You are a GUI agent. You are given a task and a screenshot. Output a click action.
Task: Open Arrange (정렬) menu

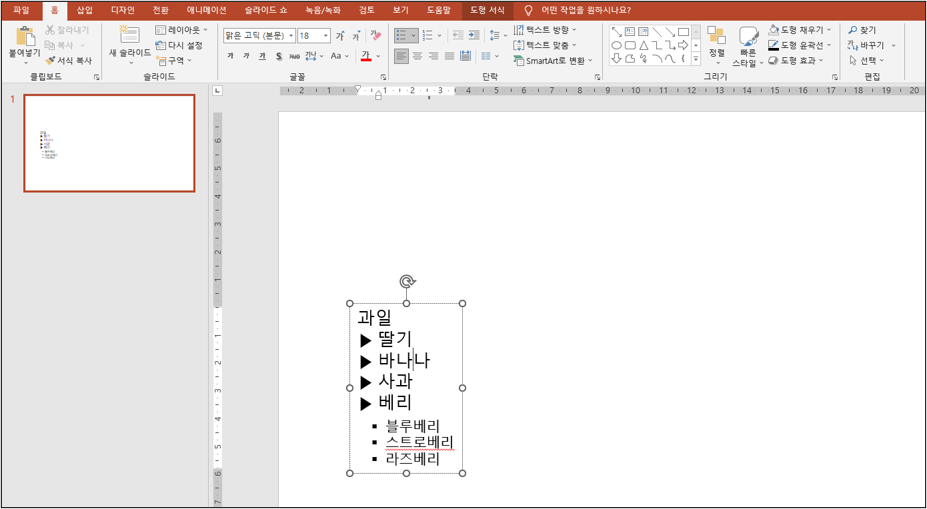tap(717, 44)
